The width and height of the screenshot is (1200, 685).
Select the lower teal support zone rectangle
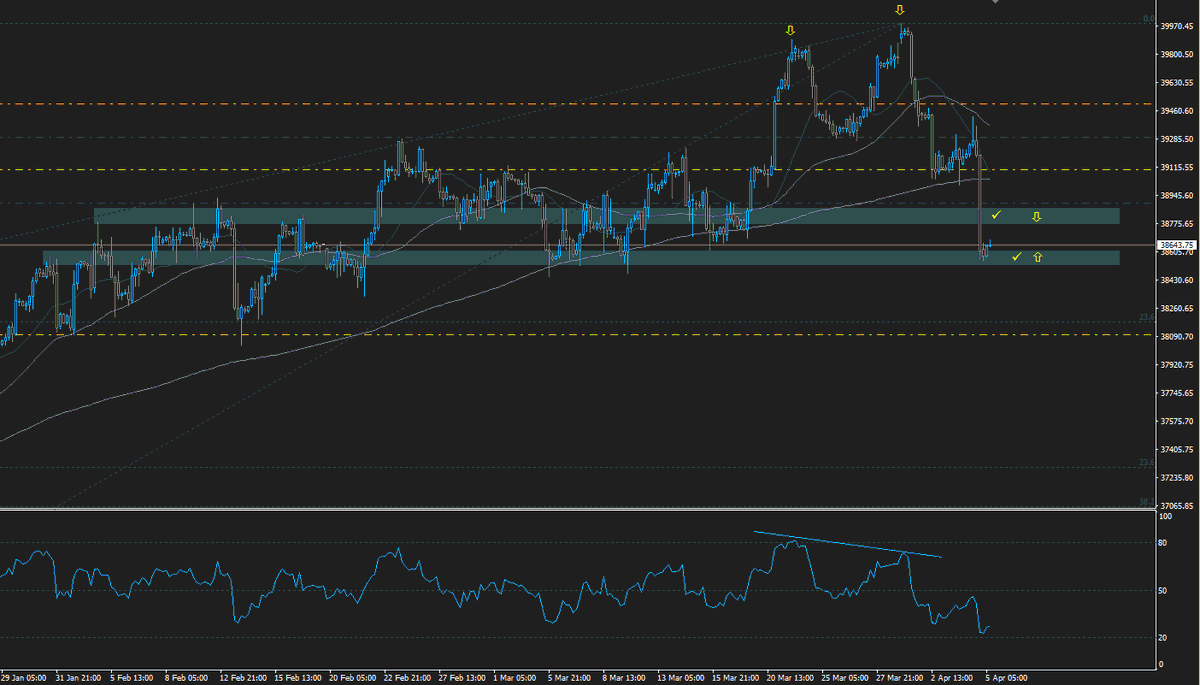tap(581, 257)
